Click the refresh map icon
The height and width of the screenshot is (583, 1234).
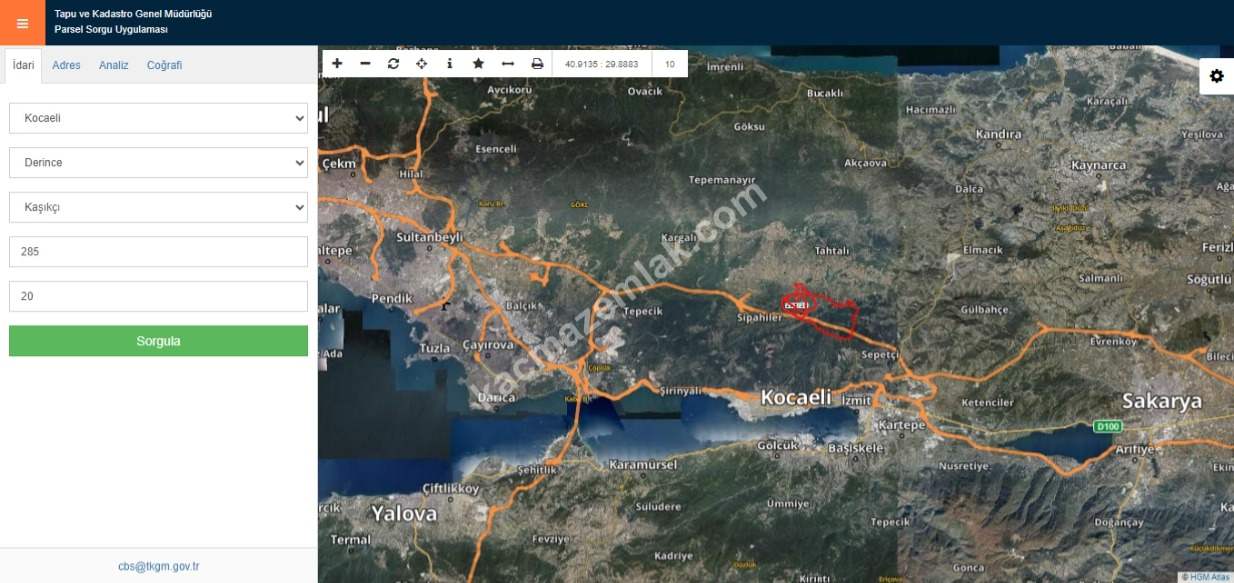point(393,64)
